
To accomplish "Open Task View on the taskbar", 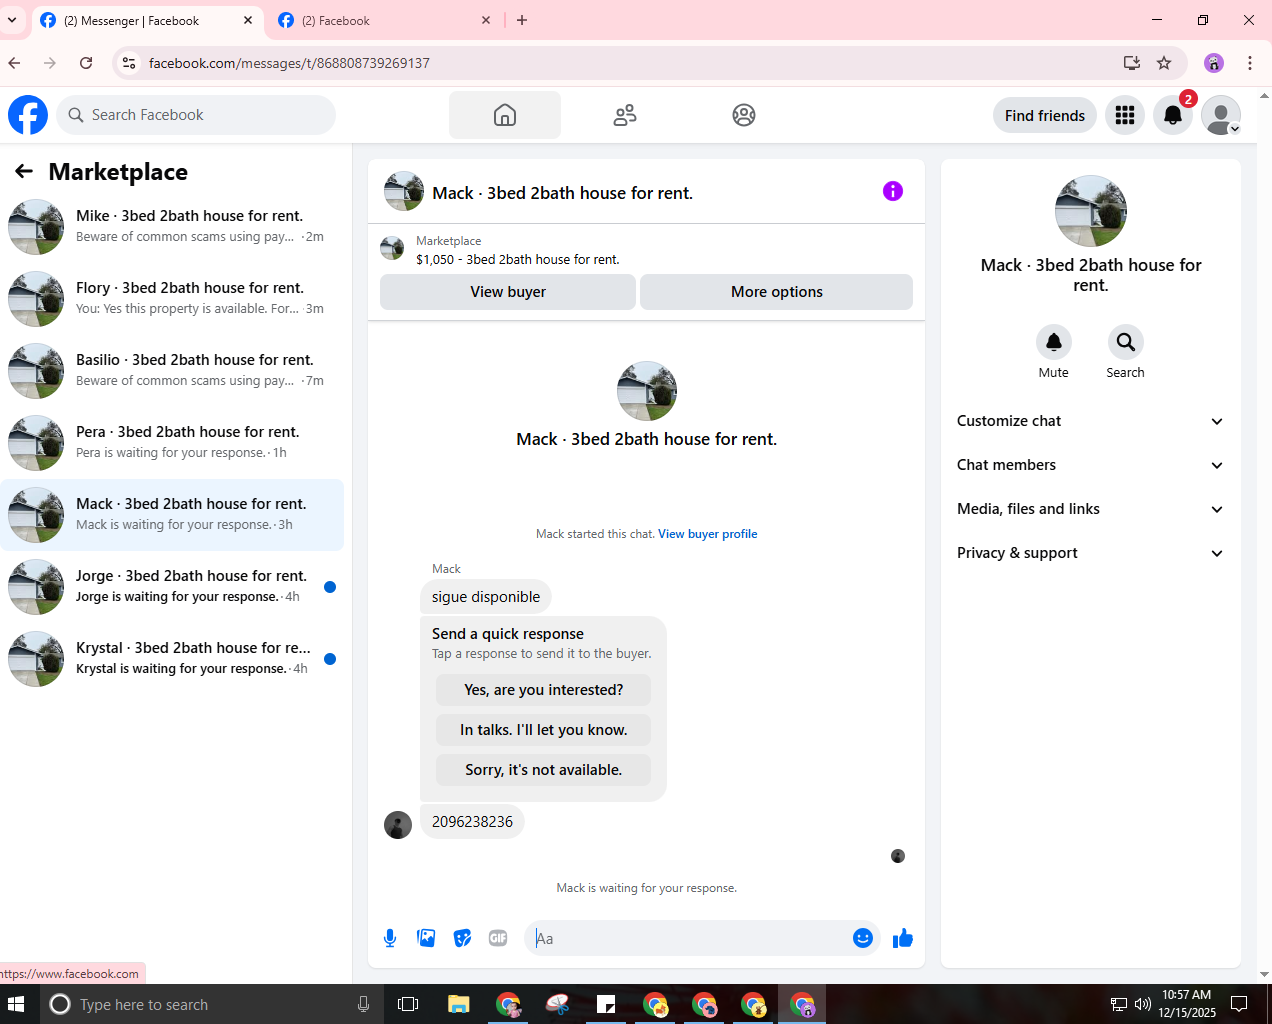I will pyautogui.click(x=408, y=1004).
